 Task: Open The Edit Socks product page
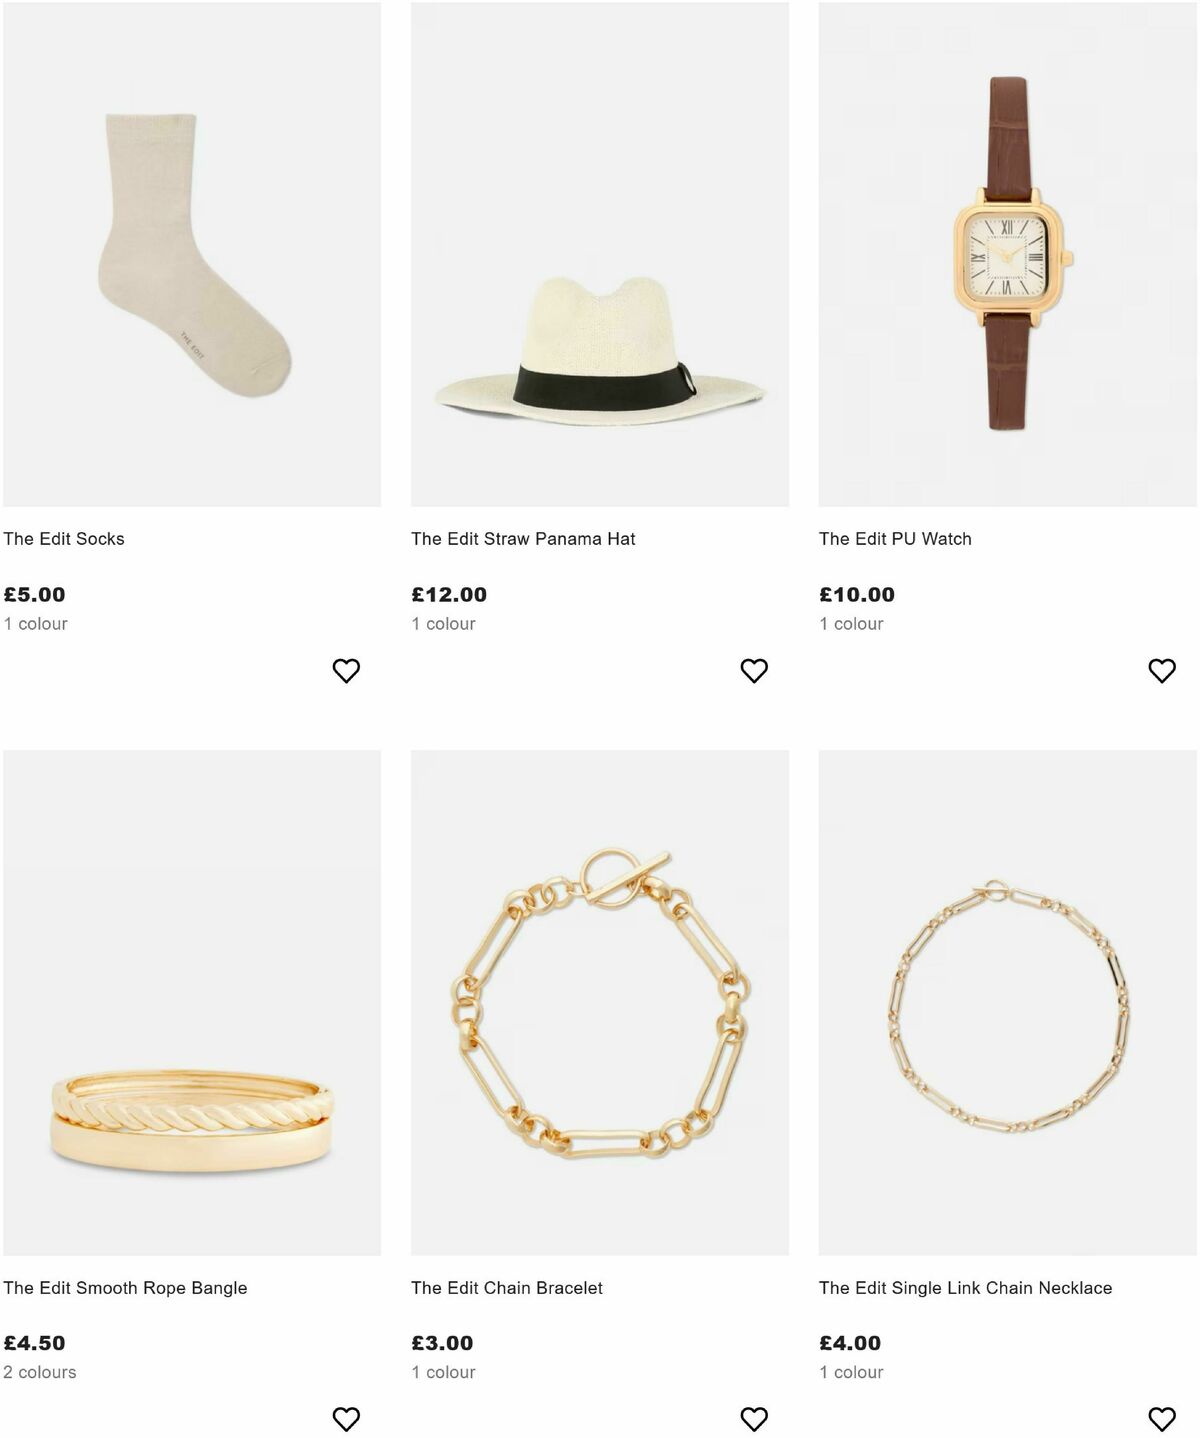click(64, 537)
